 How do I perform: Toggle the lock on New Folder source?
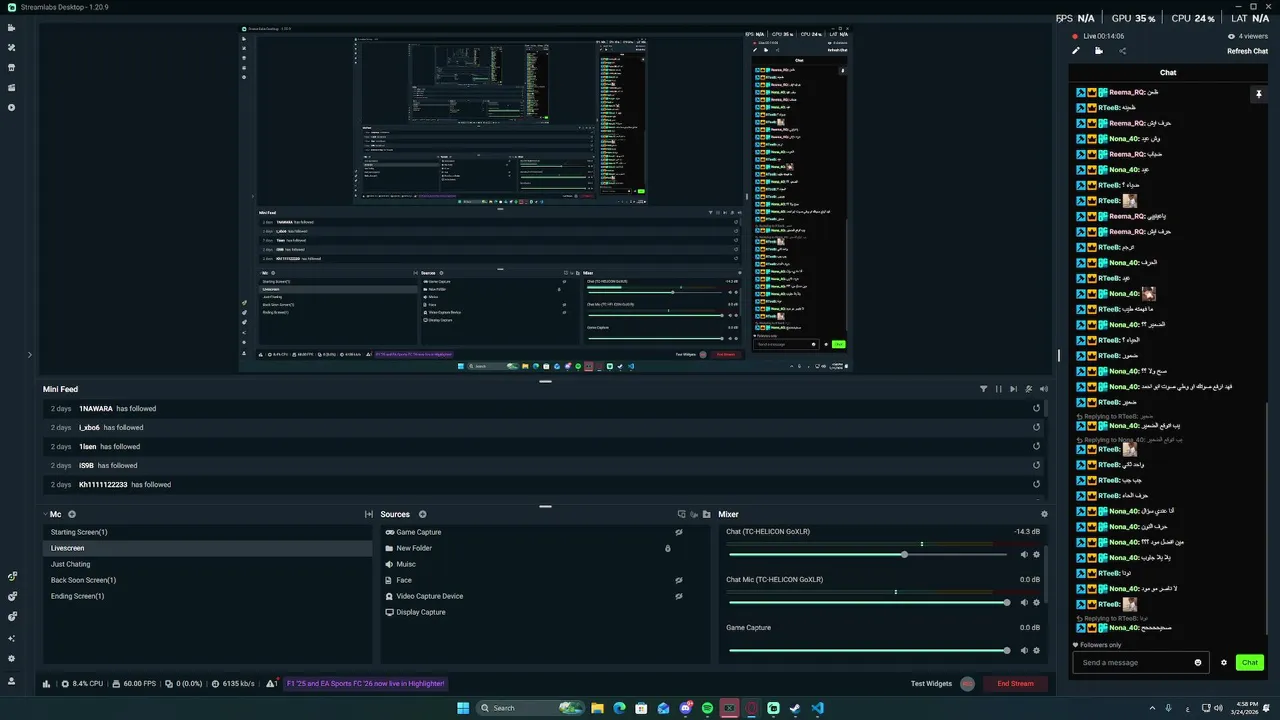coord(668,548)
